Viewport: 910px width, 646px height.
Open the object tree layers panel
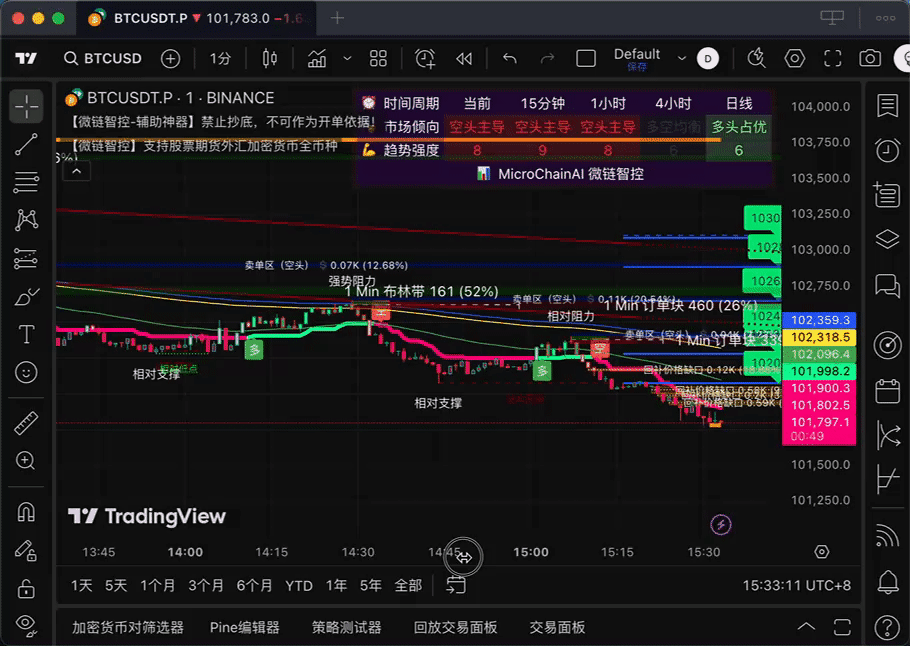[887, 239]
